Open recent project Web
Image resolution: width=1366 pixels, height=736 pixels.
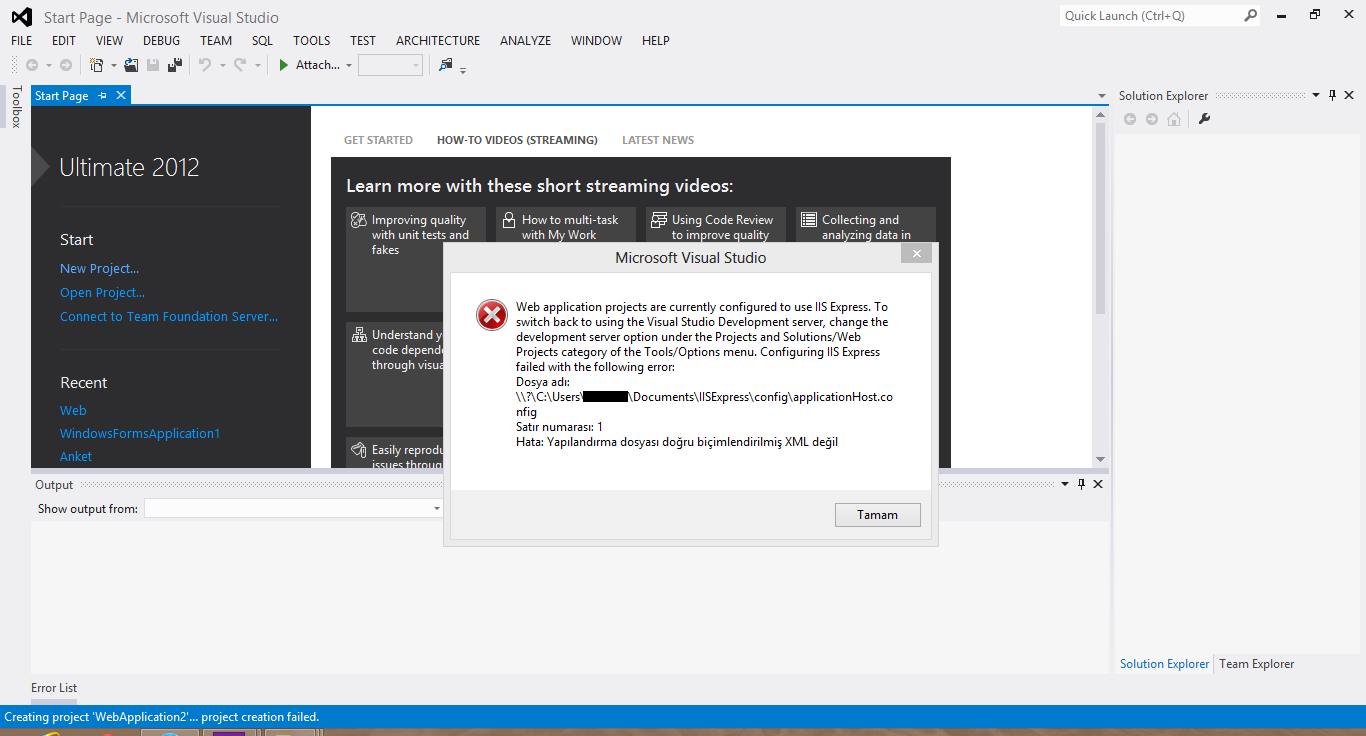click(73, 411)
